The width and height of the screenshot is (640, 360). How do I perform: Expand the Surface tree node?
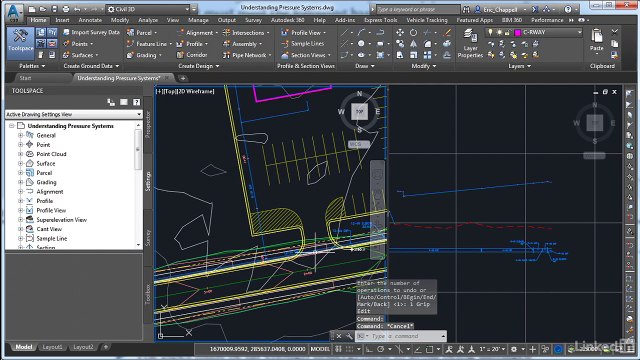[x=20, y=163]
